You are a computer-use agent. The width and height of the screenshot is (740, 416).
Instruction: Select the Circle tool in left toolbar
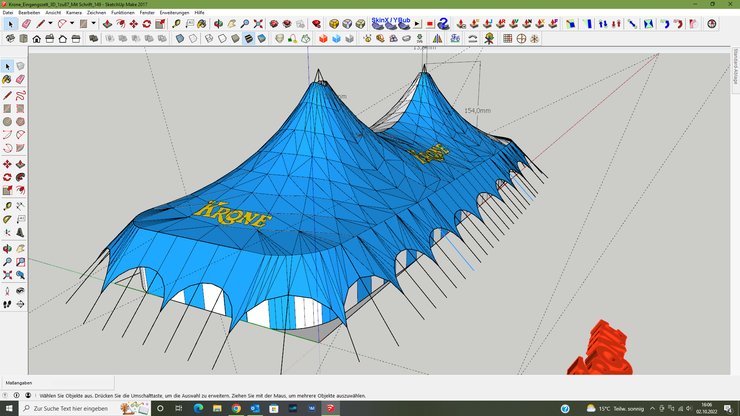point(7,122)
